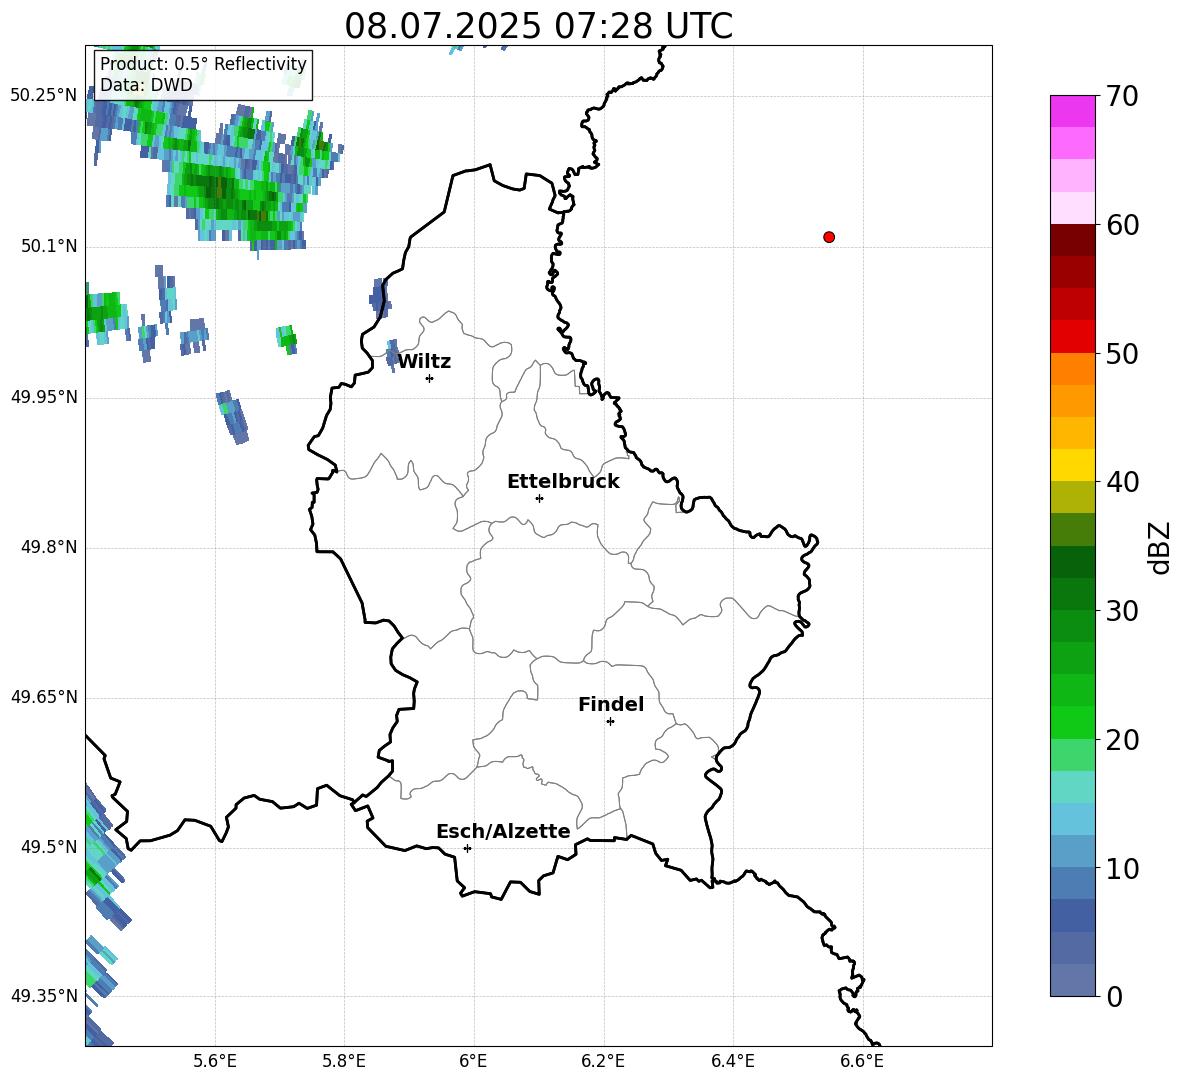The height and width of the screenshot is (1081, 1184).
Task: Click the dBZ colorbar axis label
Action: (x=1160, y=547)
